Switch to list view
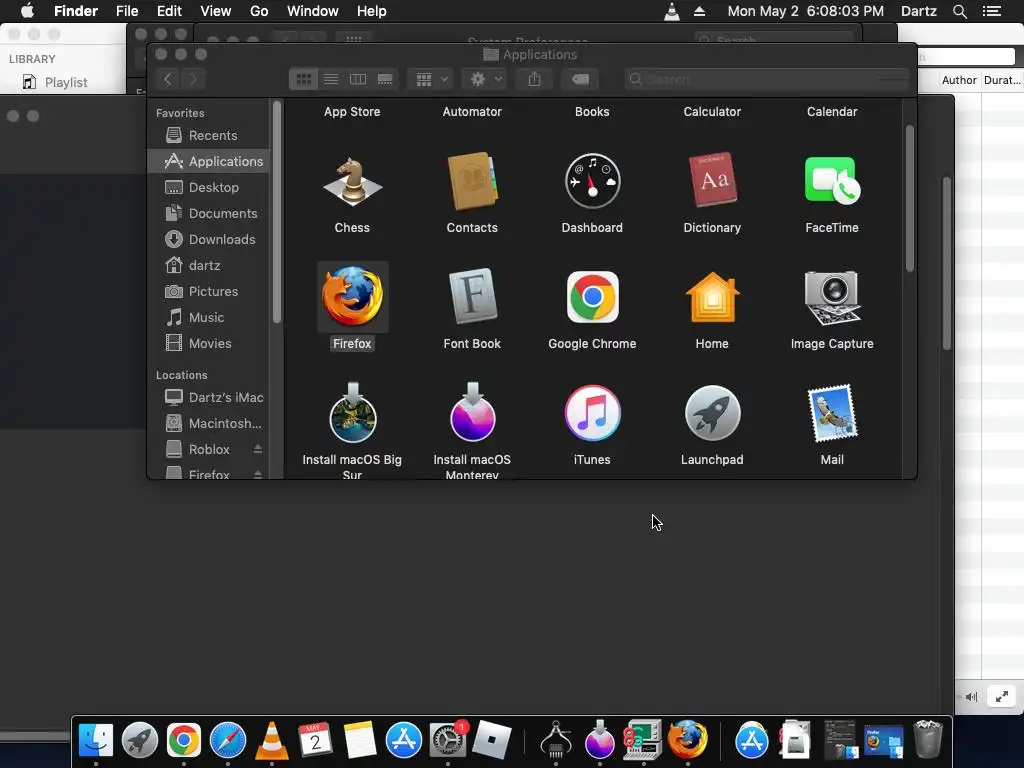This screenshot has width=1024, height=768. 331,79
